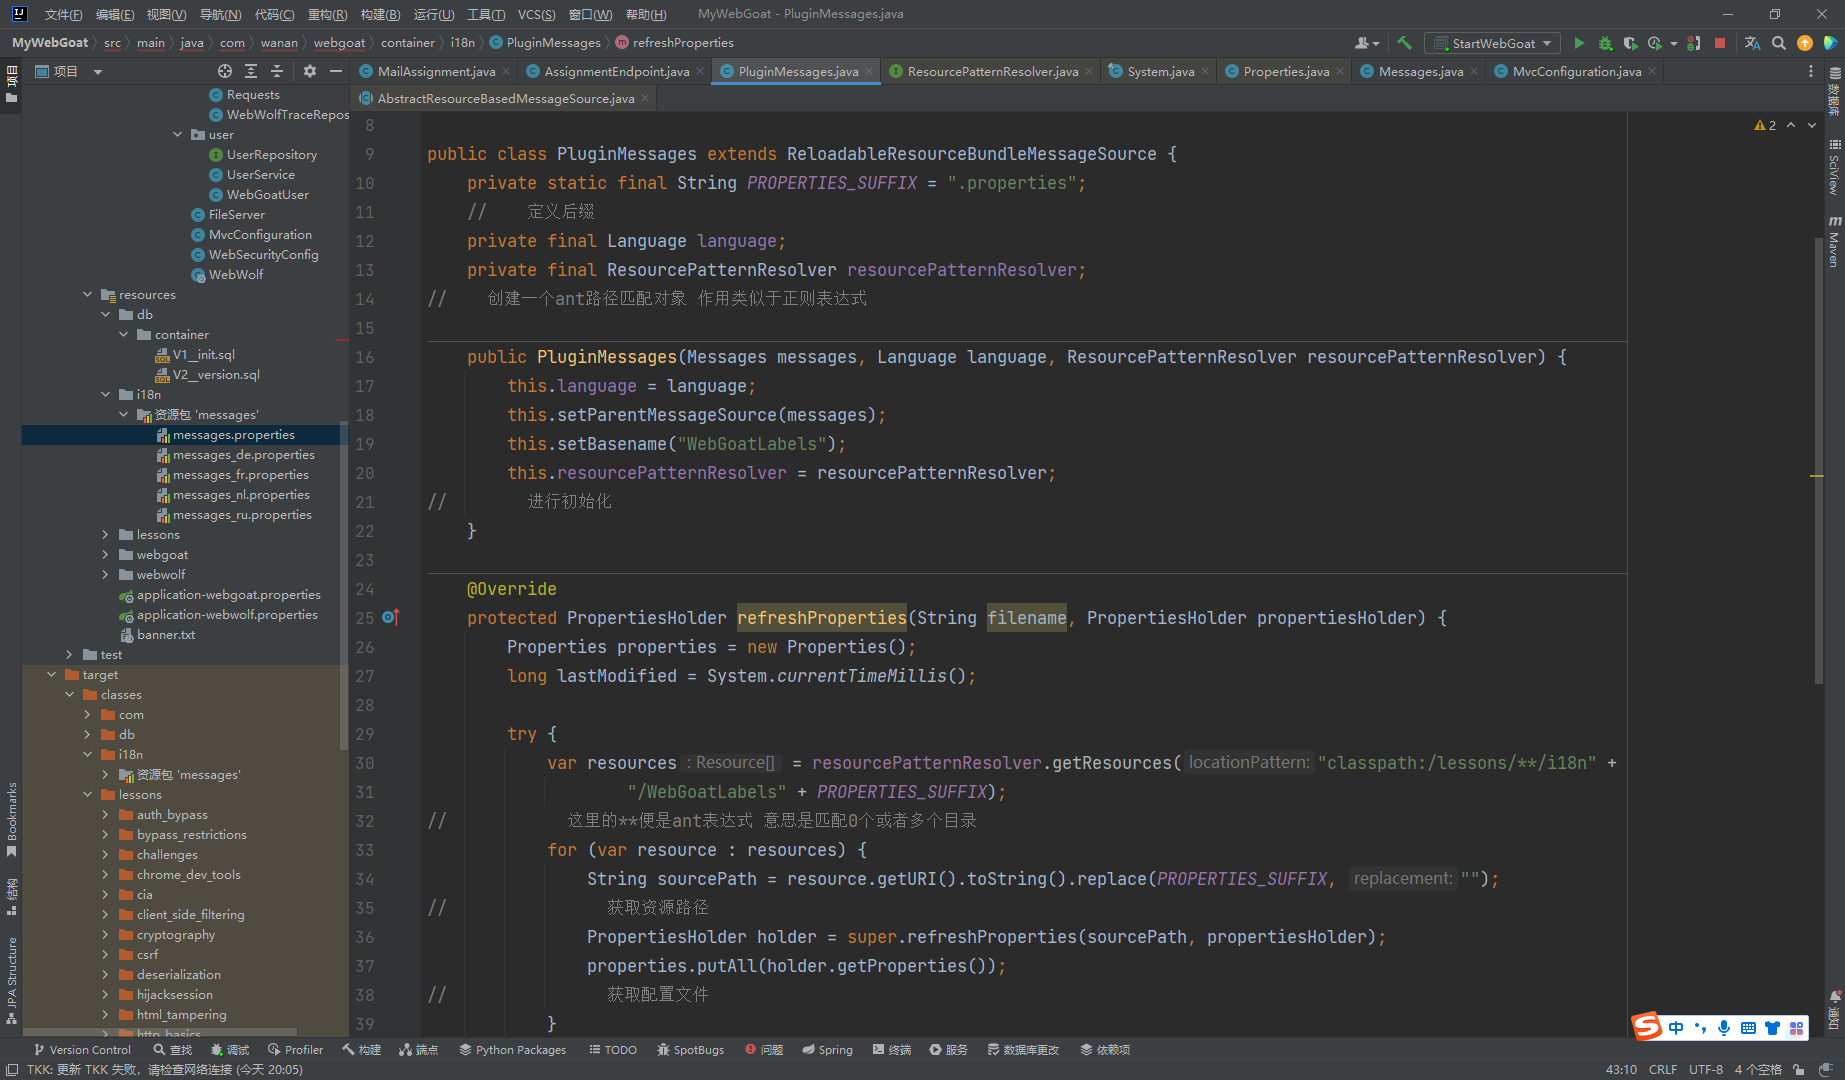
Task: Start debugging with the bug icon
Action: pyautogui.click(x=1605, y=43)
